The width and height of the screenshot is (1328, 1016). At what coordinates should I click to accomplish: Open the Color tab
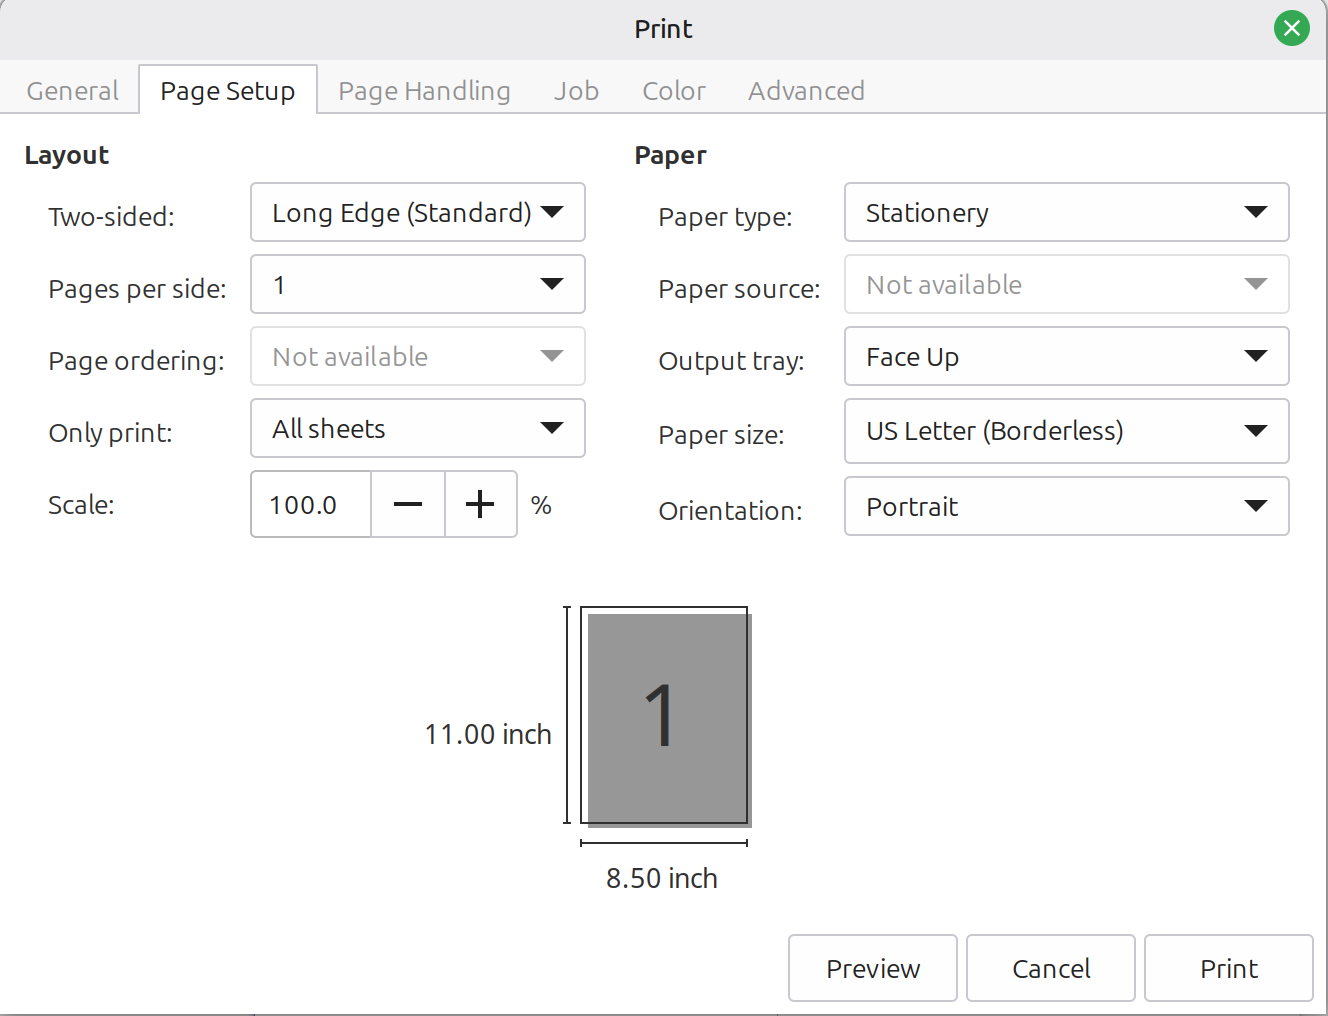(674, 91)
